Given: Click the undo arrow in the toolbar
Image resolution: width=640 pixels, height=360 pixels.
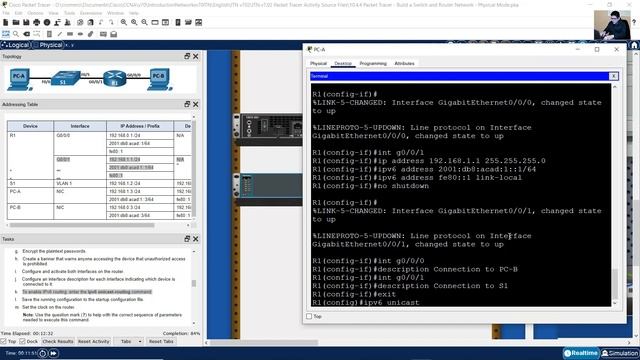Looking at the screenshot, I should 100,22.
